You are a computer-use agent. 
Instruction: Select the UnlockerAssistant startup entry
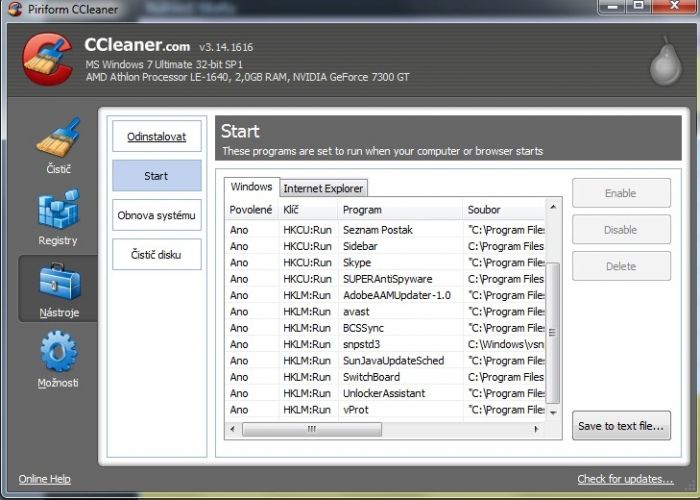pos(385,393)
